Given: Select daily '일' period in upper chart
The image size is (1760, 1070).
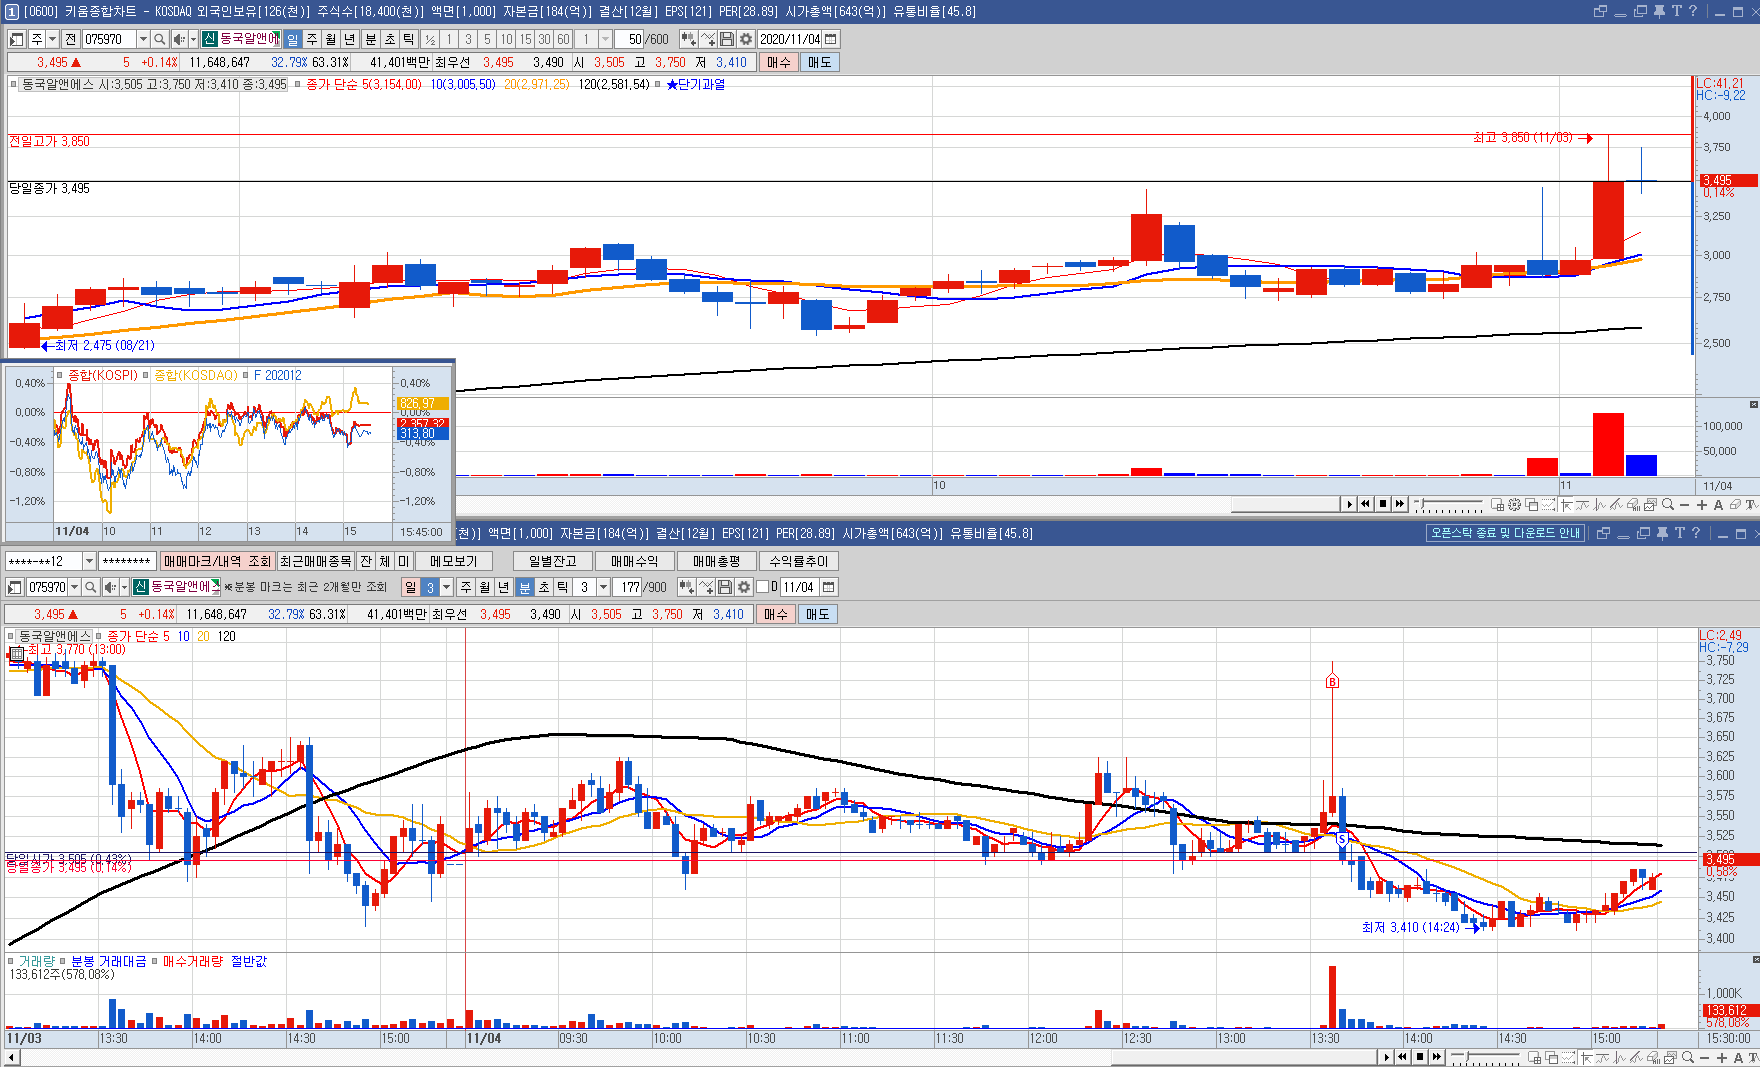Looking at the screenshot, I should pos(293,39).
